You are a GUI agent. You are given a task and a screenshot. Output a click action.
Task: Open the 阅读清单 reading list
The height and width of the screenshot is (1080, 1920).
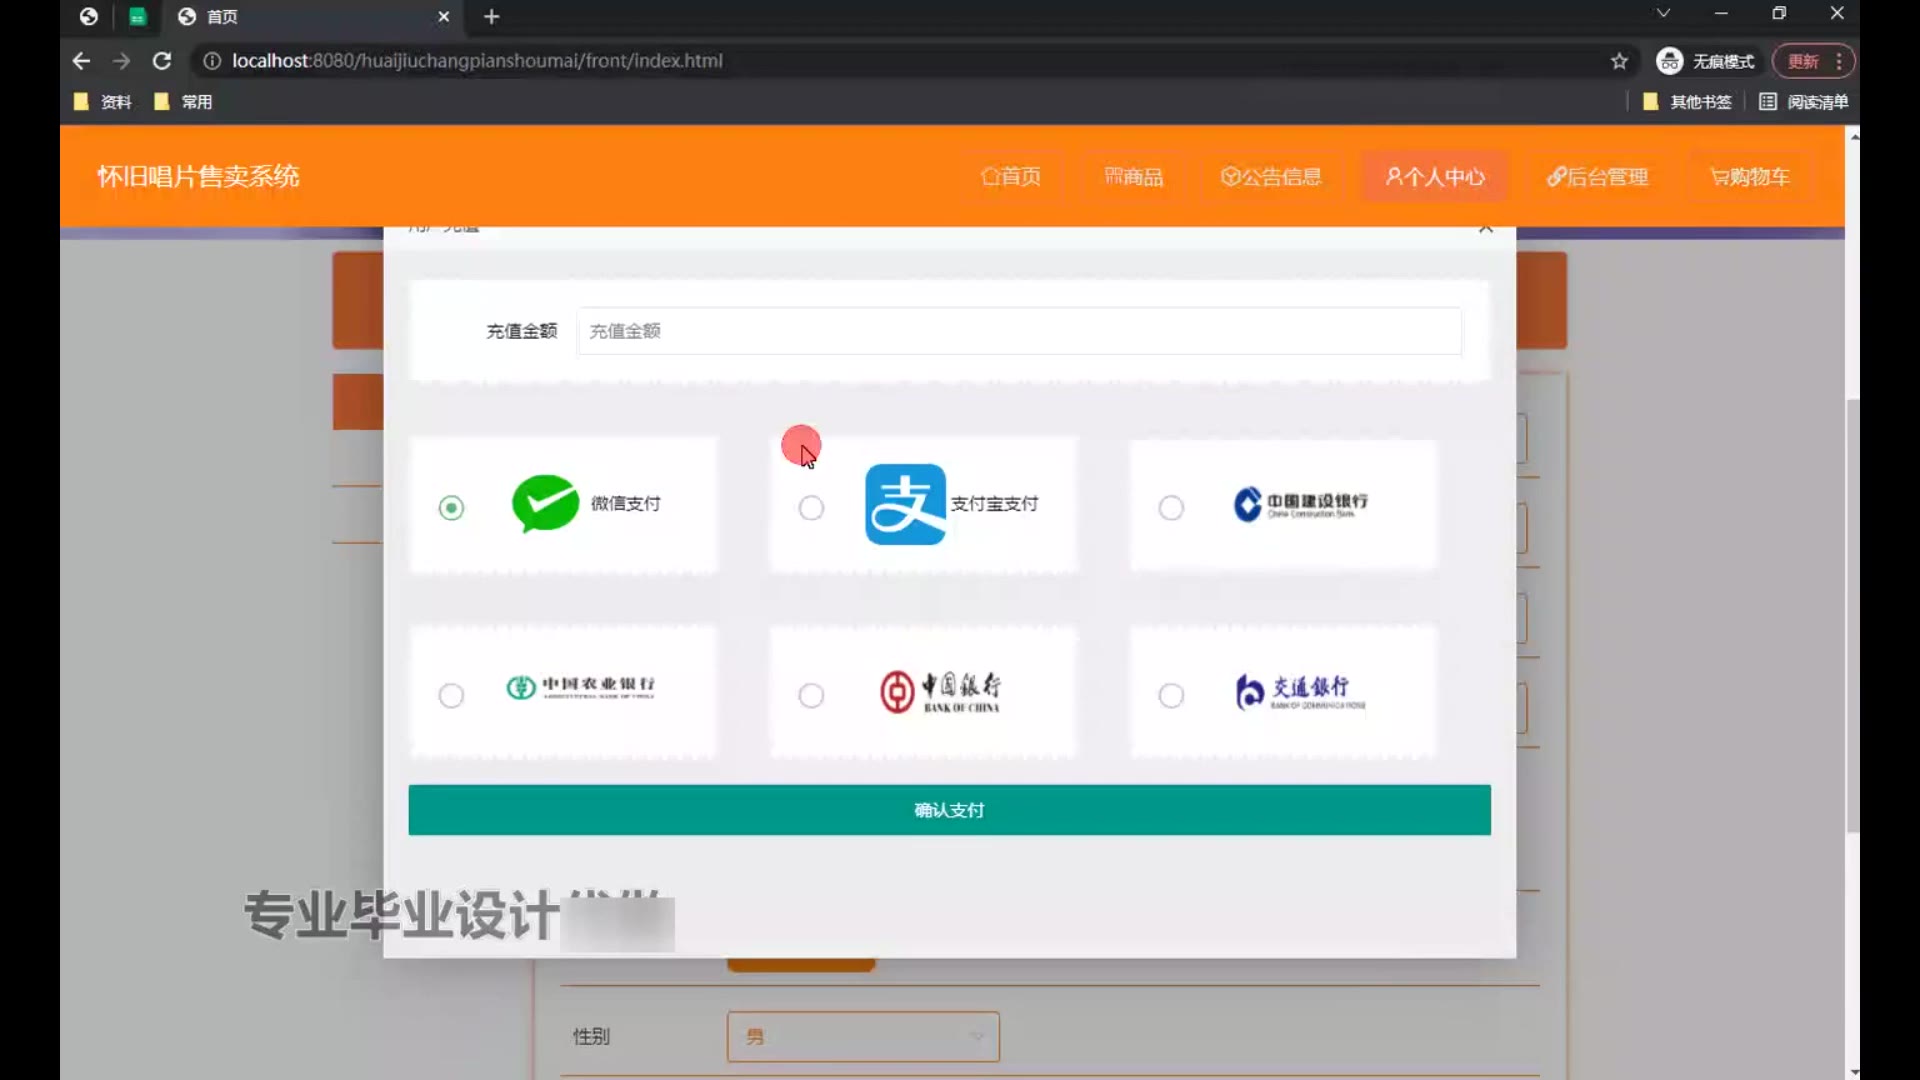coord(1804,102)
